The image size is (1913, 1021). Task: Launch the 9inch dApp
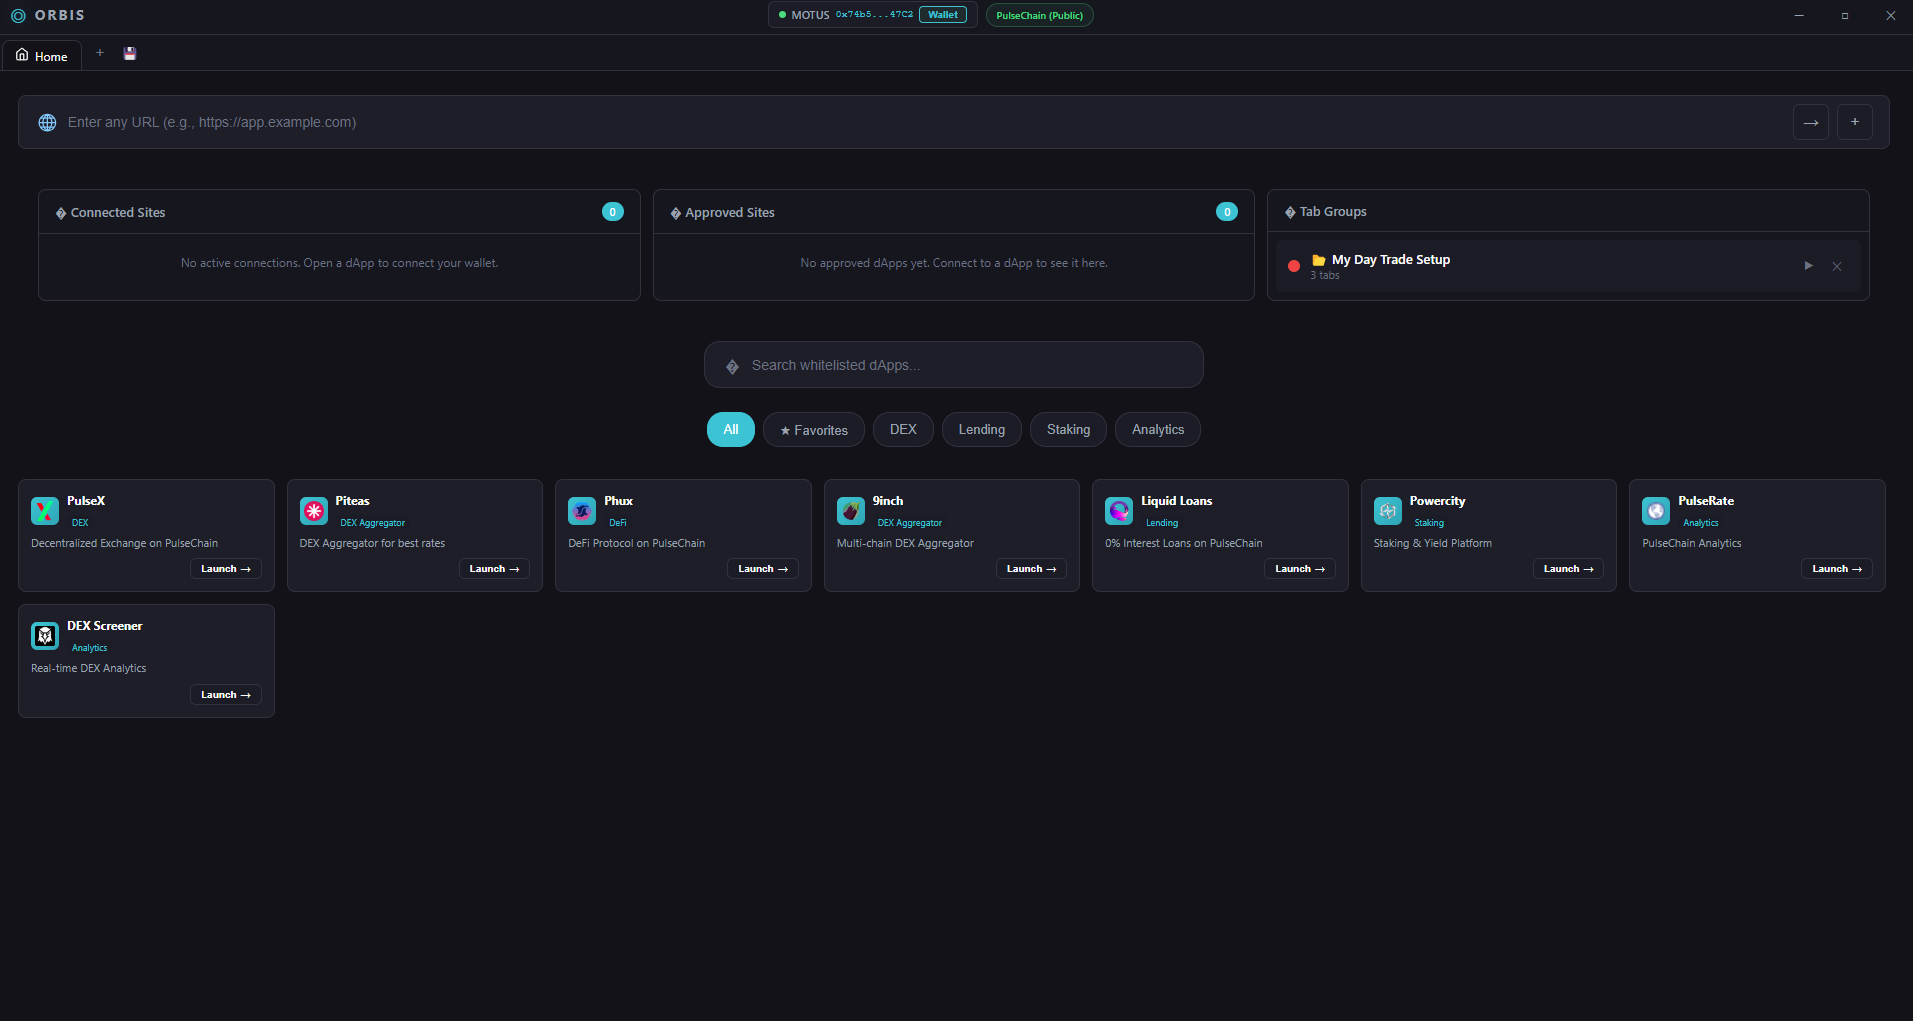pyautogui.click(x=1031, y=569)
